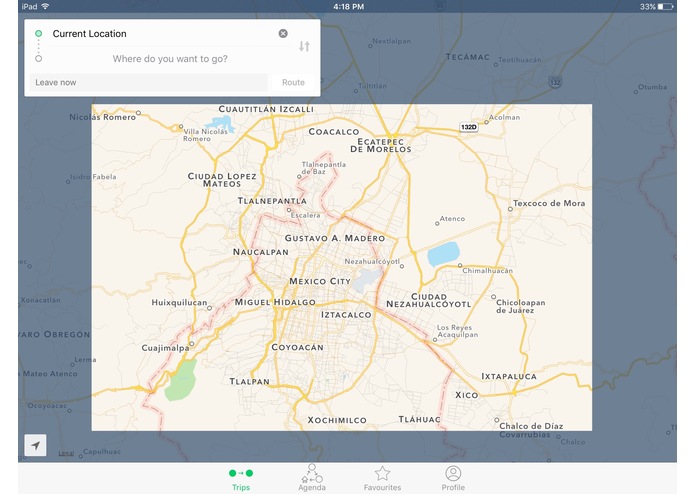Tap the 132 highway shield near Otumba
Image resolution: width=695 pixels, height=494 pixels.
tap(555, 82)
